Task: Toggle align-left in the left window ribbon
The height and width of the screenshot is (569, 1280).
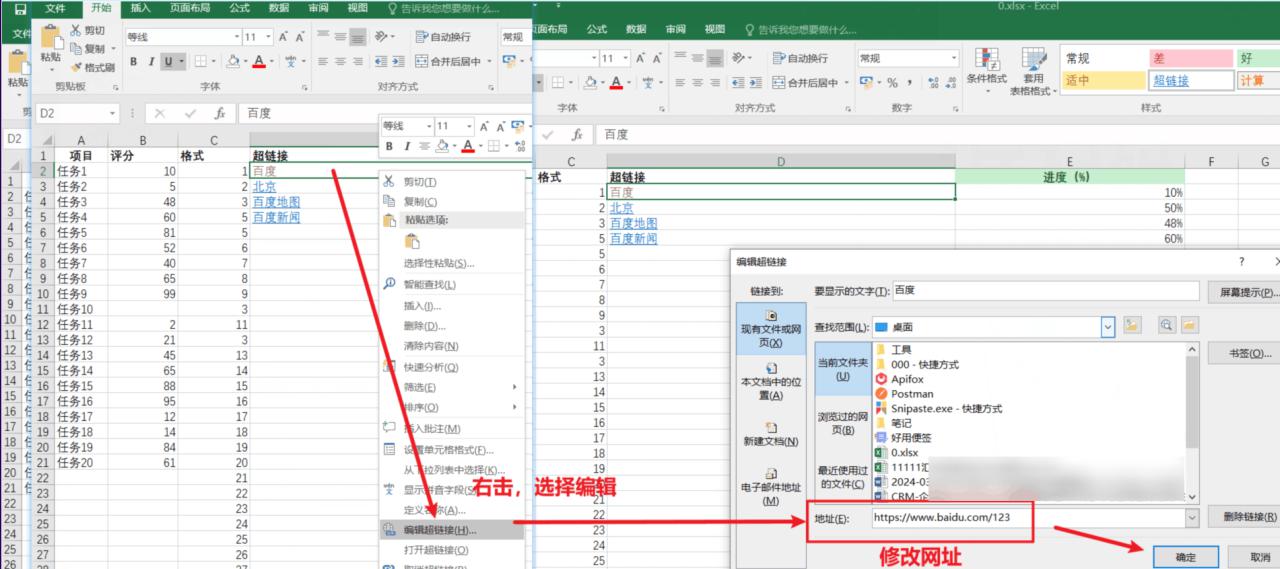Action: (324, 62)
